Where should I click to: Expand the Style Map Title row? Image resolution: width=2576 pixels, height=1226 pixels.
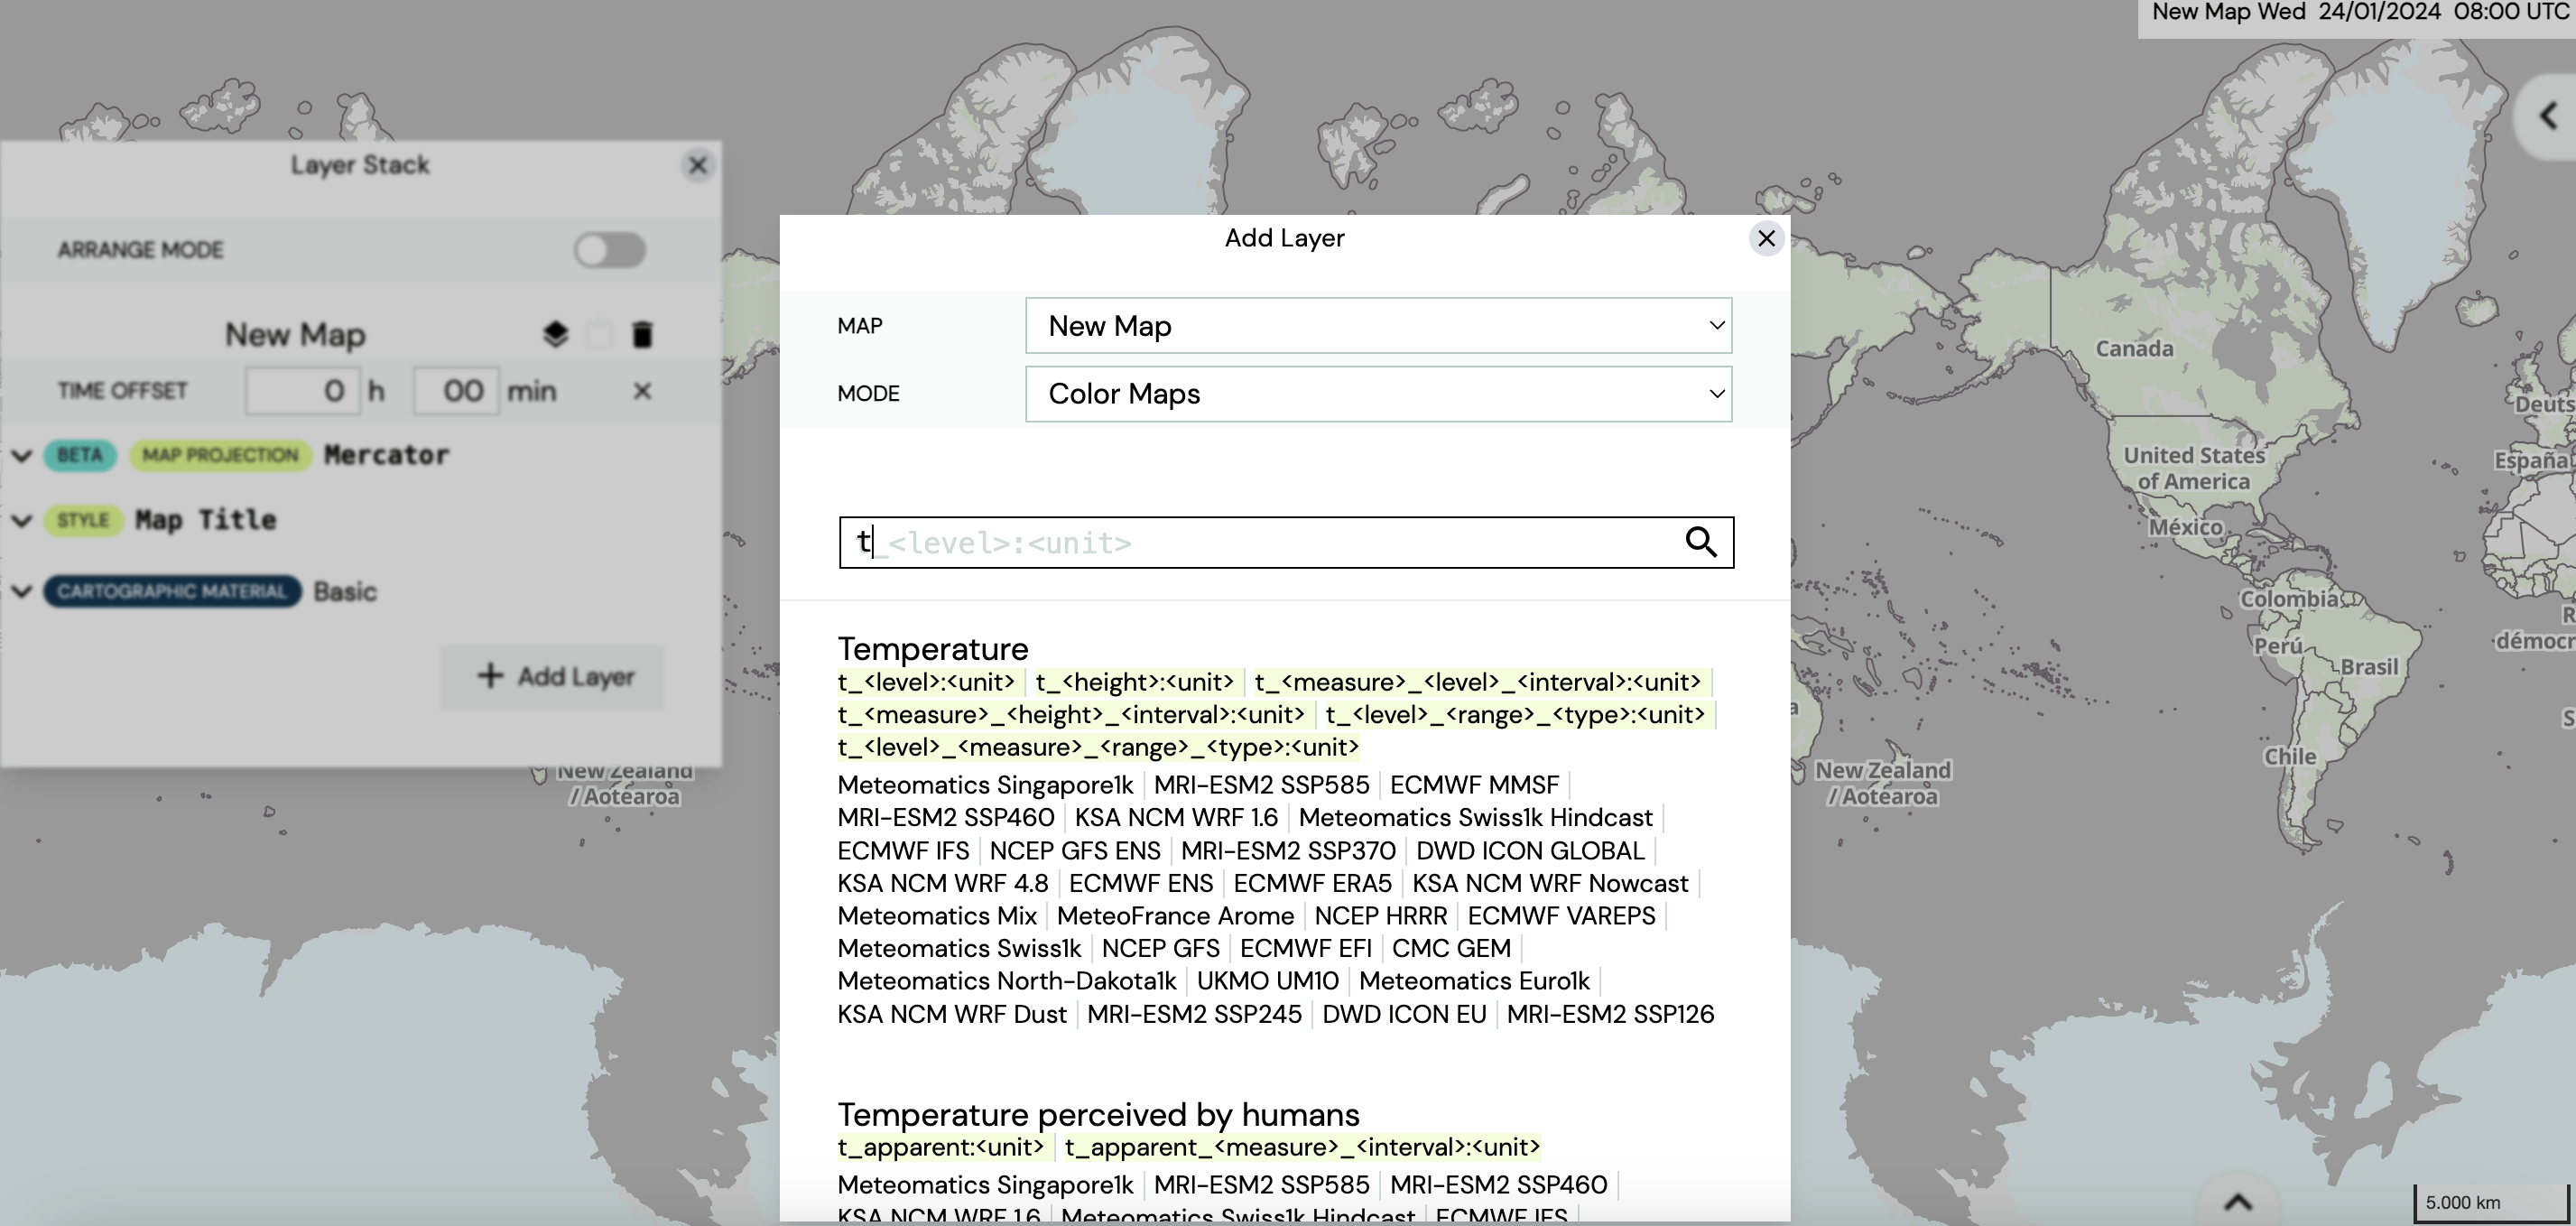(x=22, y=521)
